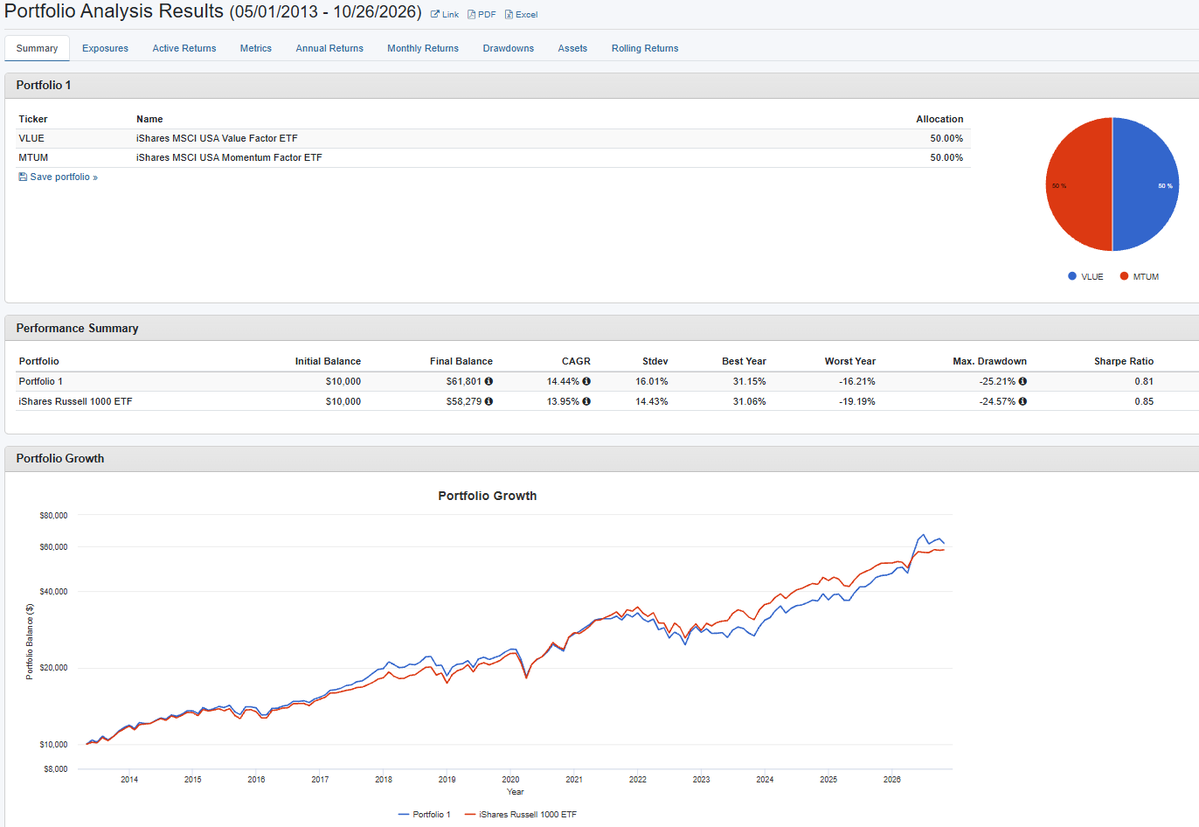The image size is (1199, 827).
Task: Select the Metrics tab
Action: 255,48
